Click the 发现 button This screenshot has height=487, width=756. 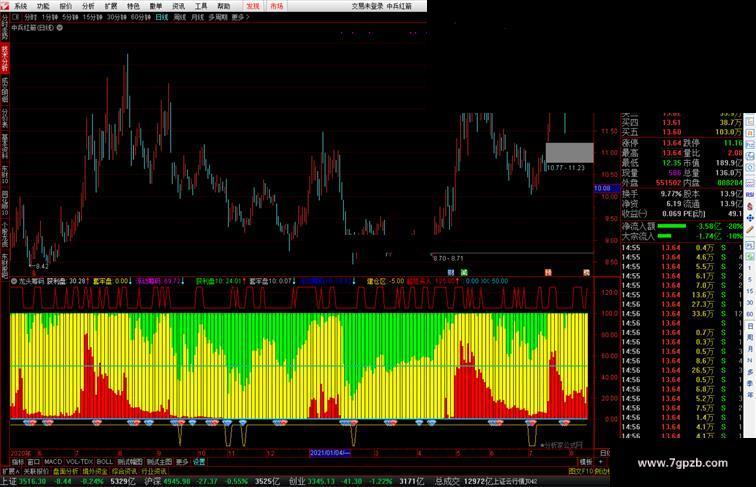[253, 6]
